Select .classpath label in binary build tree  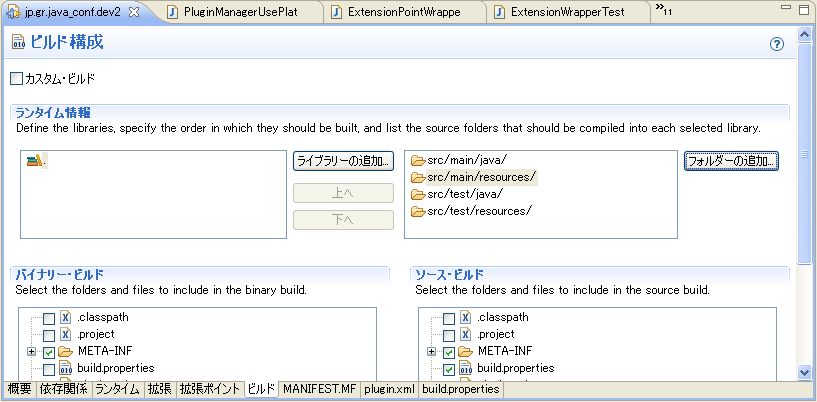[x=103, y=317]
